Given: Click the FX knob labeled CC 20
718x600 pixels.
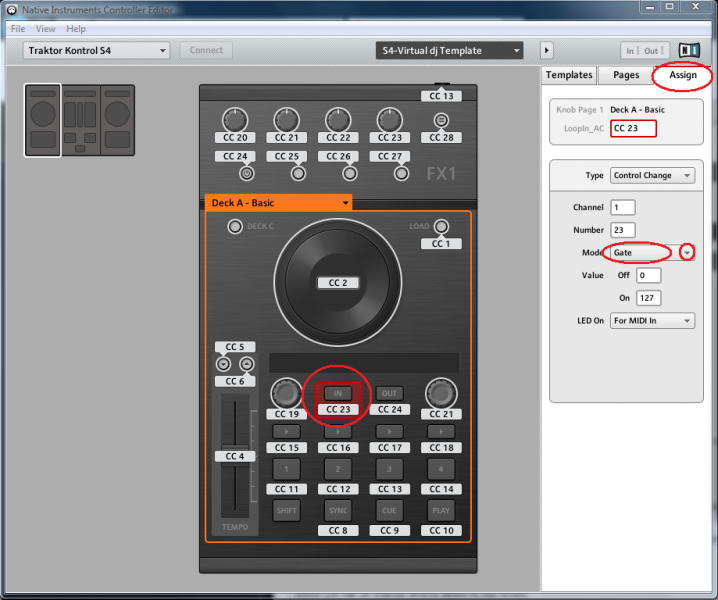Looking at the screenshot, I should [x=235, y=120].
